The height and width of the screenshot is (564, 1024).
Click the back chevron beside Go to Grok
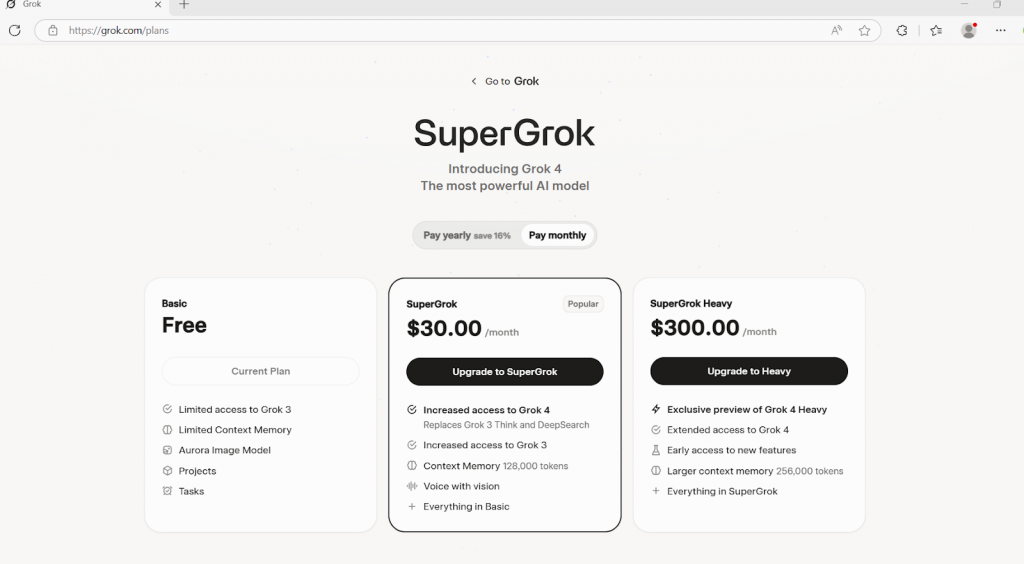coord(474,81)
